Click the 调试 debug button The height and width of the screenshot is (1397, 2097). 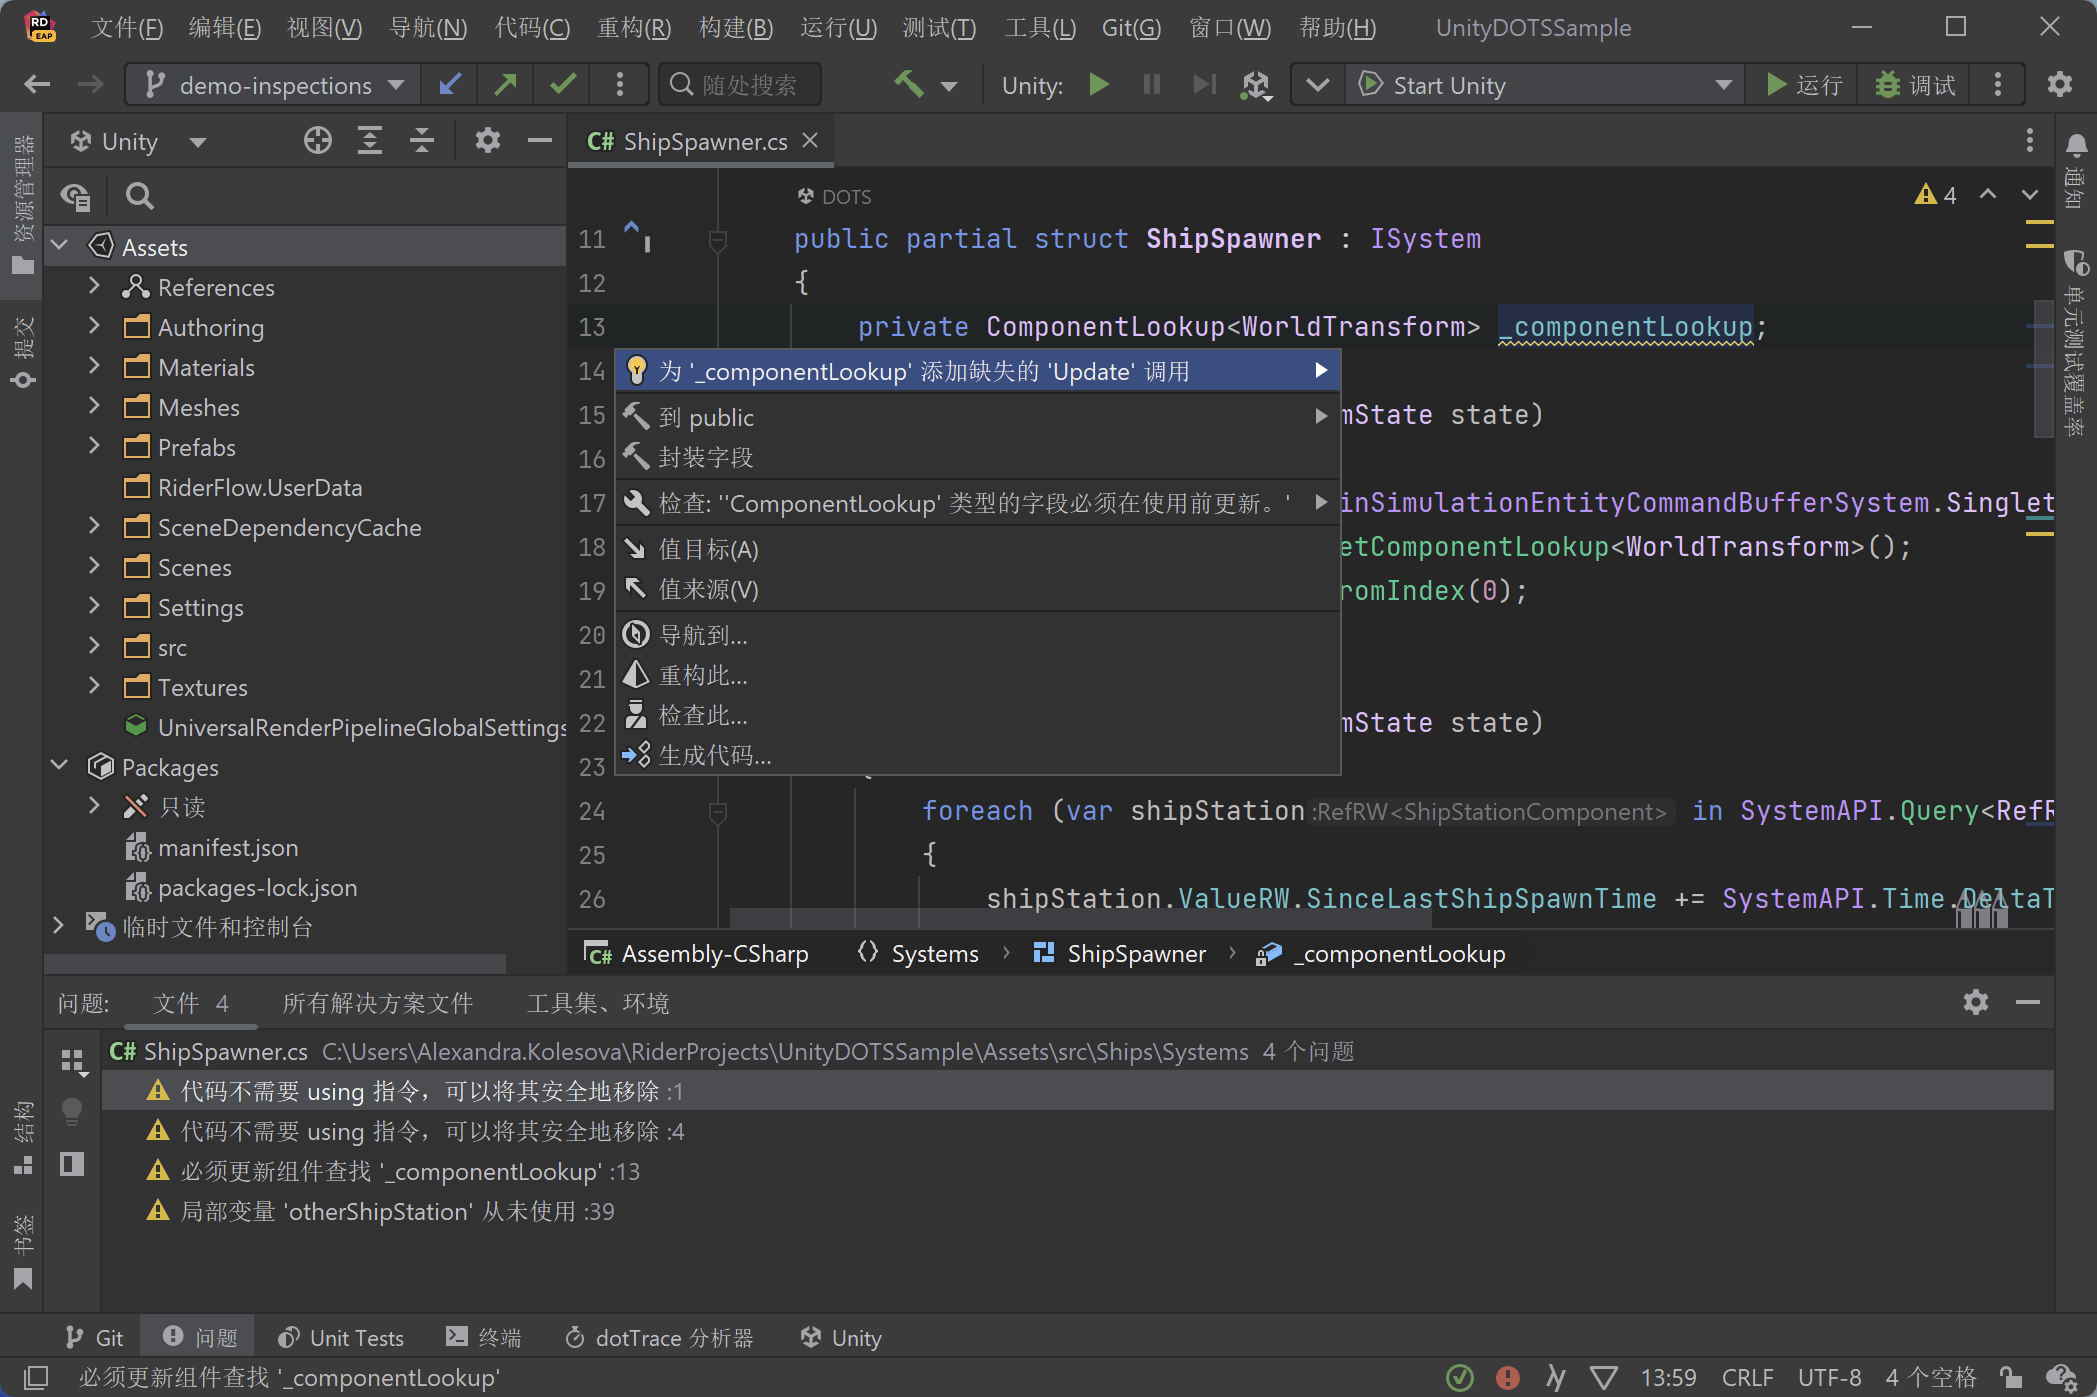click(1915, 85)
